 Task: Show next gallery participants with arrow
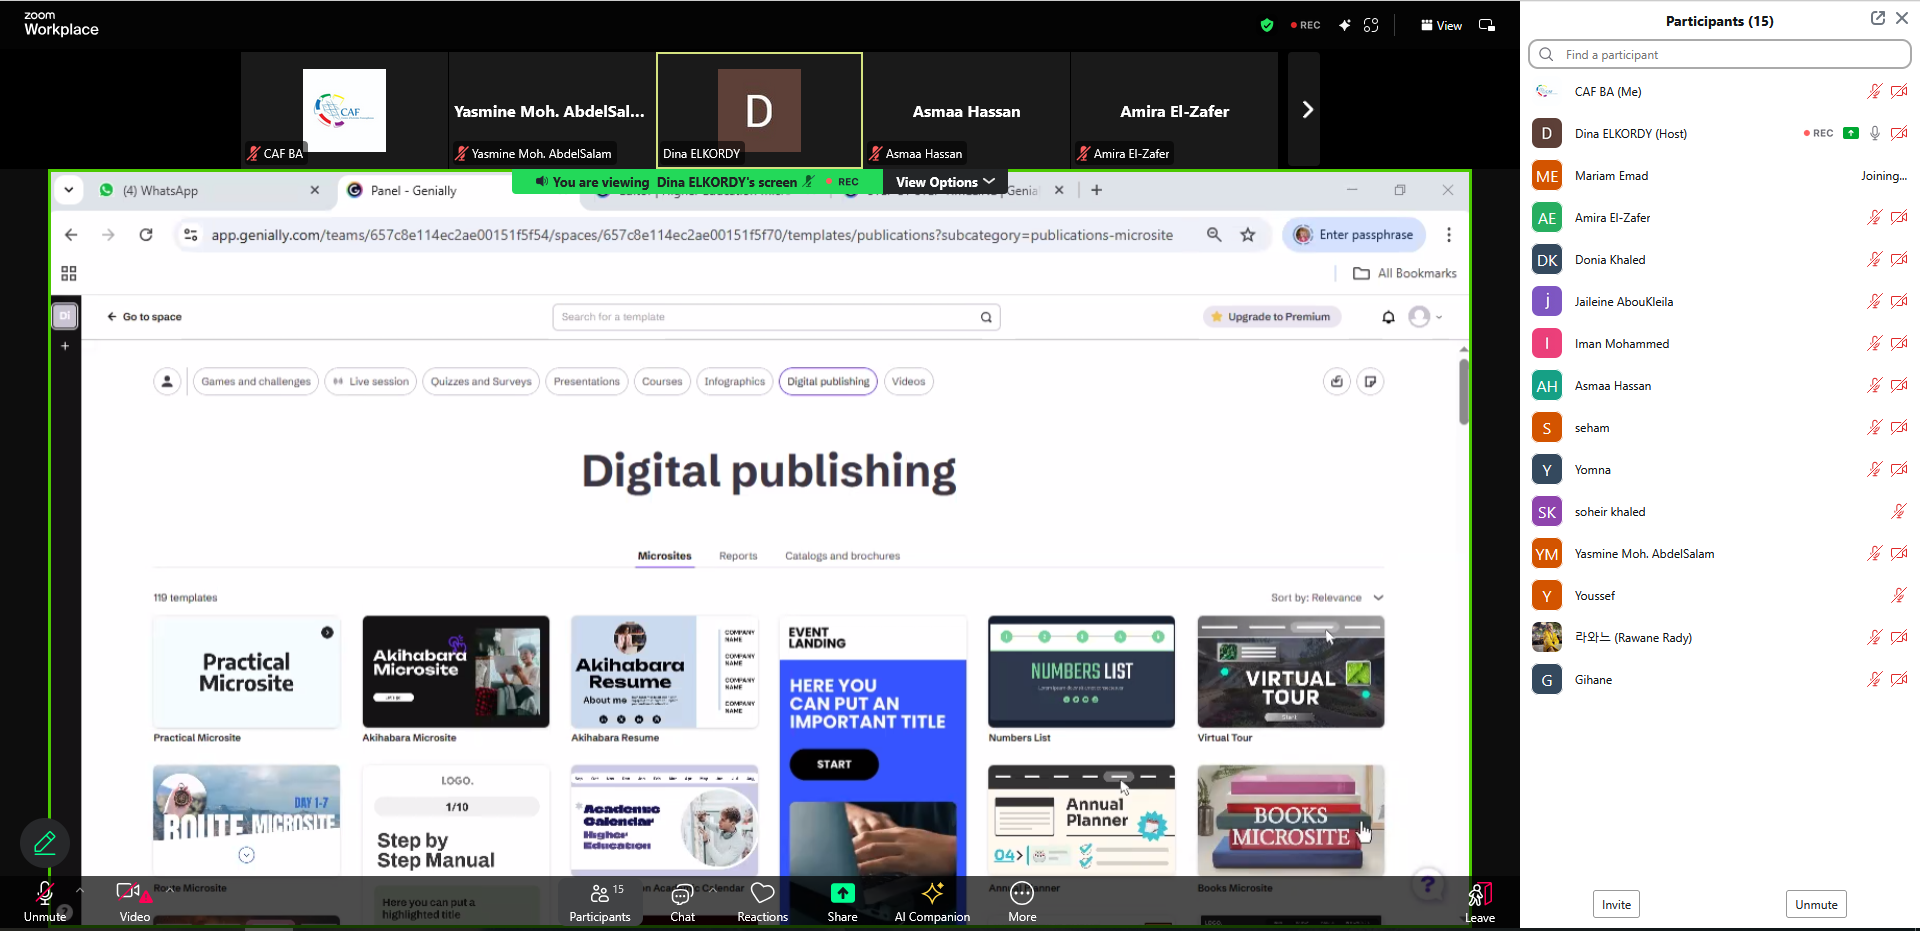click(1306, 110)
